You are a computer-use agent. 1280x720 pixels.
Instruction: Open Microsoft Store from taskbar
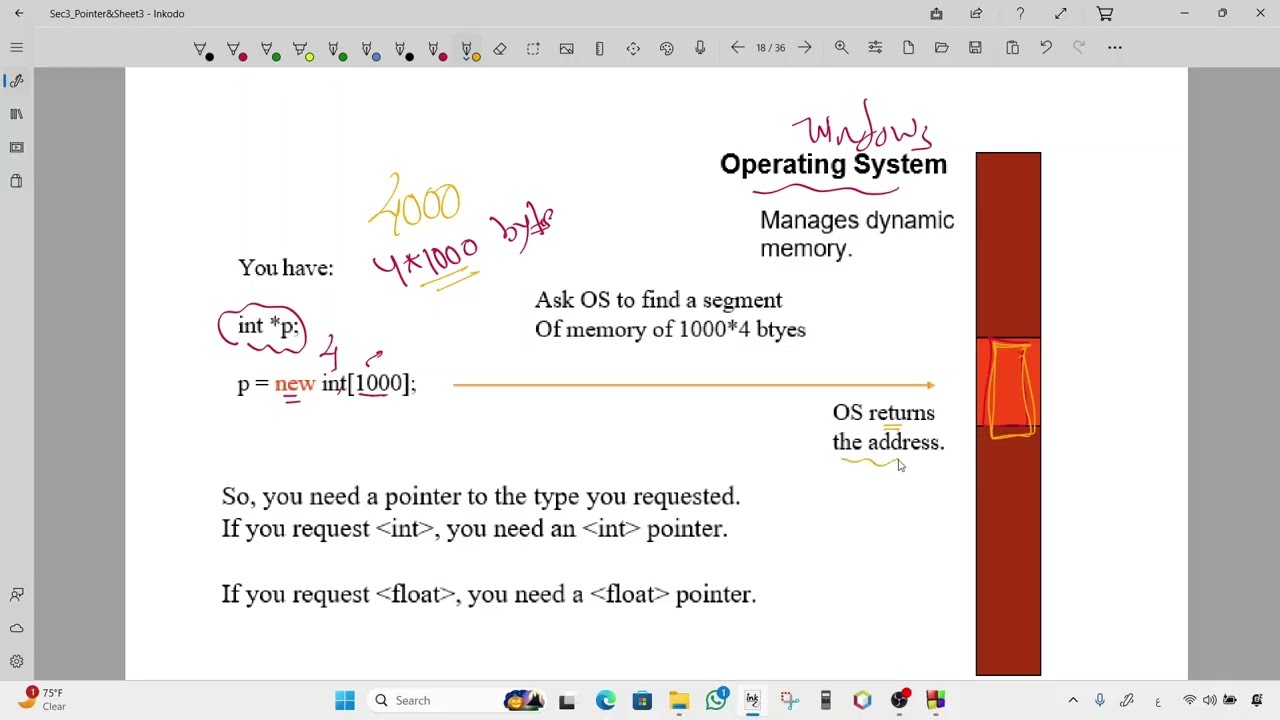[642, 701]
